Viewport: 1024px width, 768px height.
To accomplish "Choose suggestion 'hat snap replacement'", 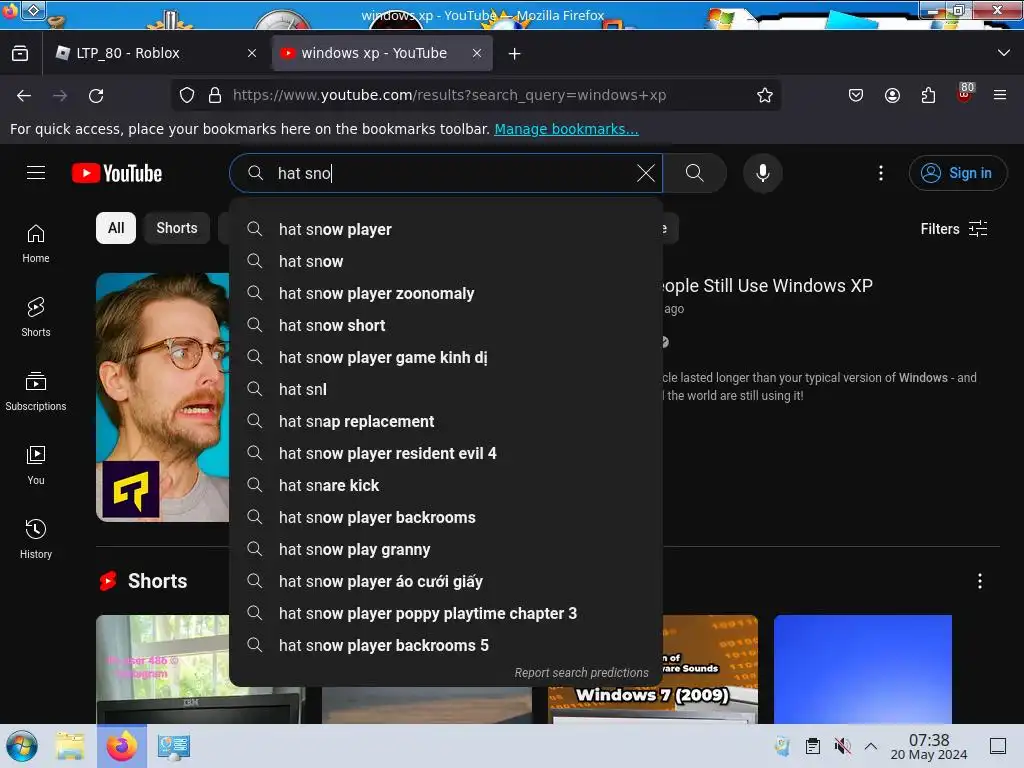I will tap(446, 421).
